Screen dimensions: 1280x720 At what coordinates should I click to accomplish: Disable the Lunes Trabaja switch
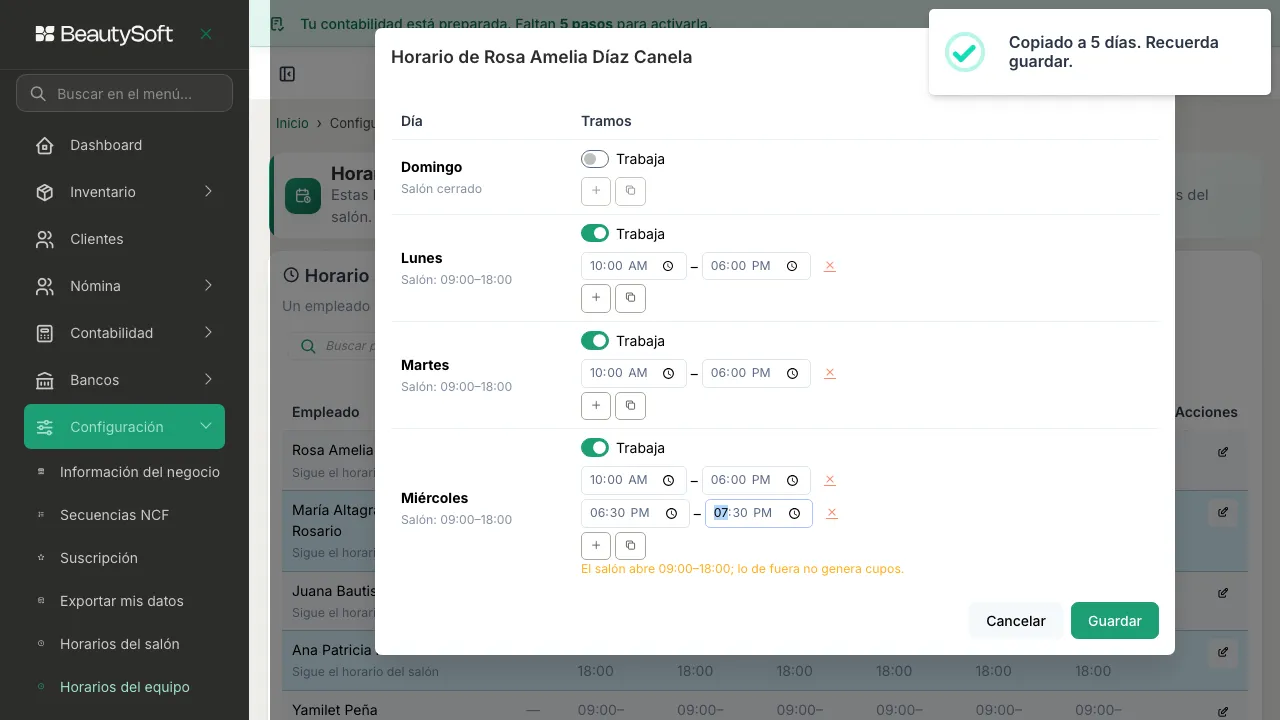(595, 233)
